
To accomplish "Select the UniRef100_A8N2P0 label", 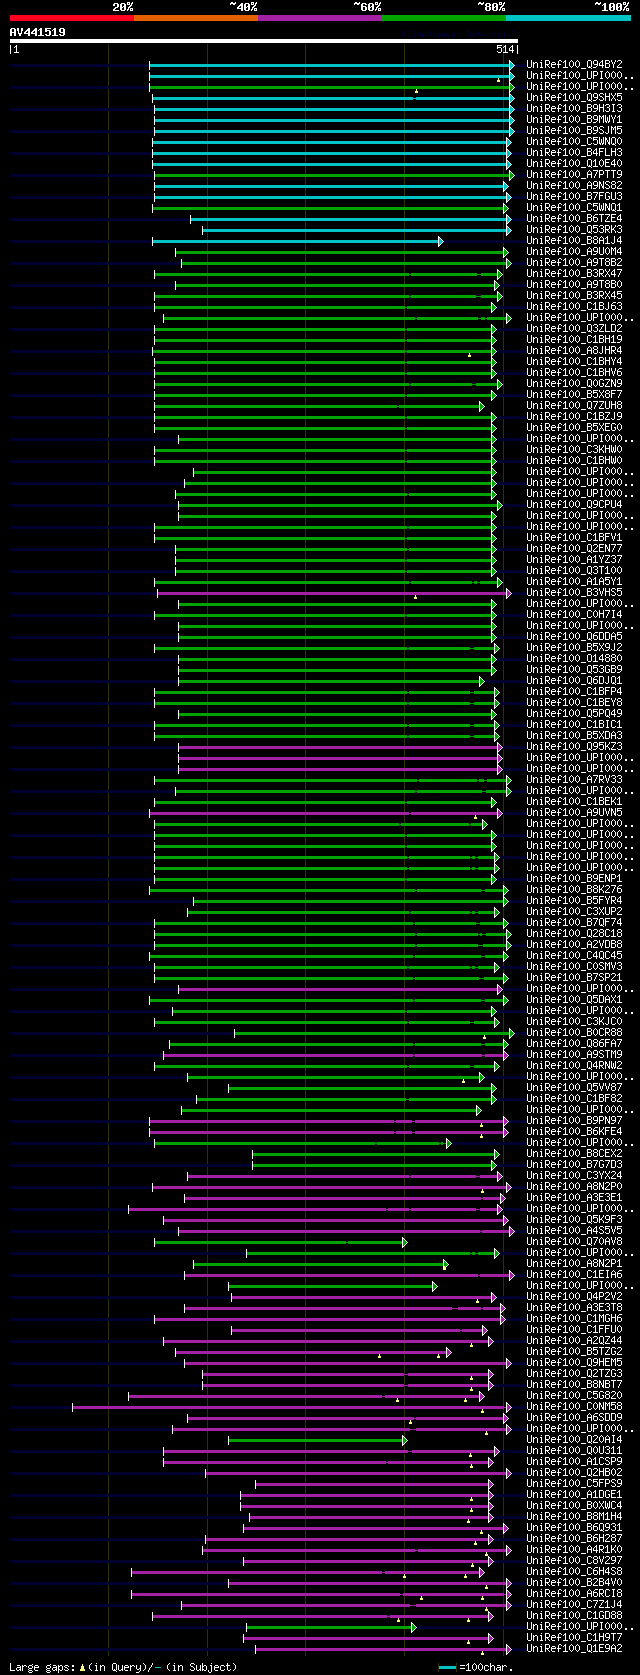I will tap(574, 1186).
